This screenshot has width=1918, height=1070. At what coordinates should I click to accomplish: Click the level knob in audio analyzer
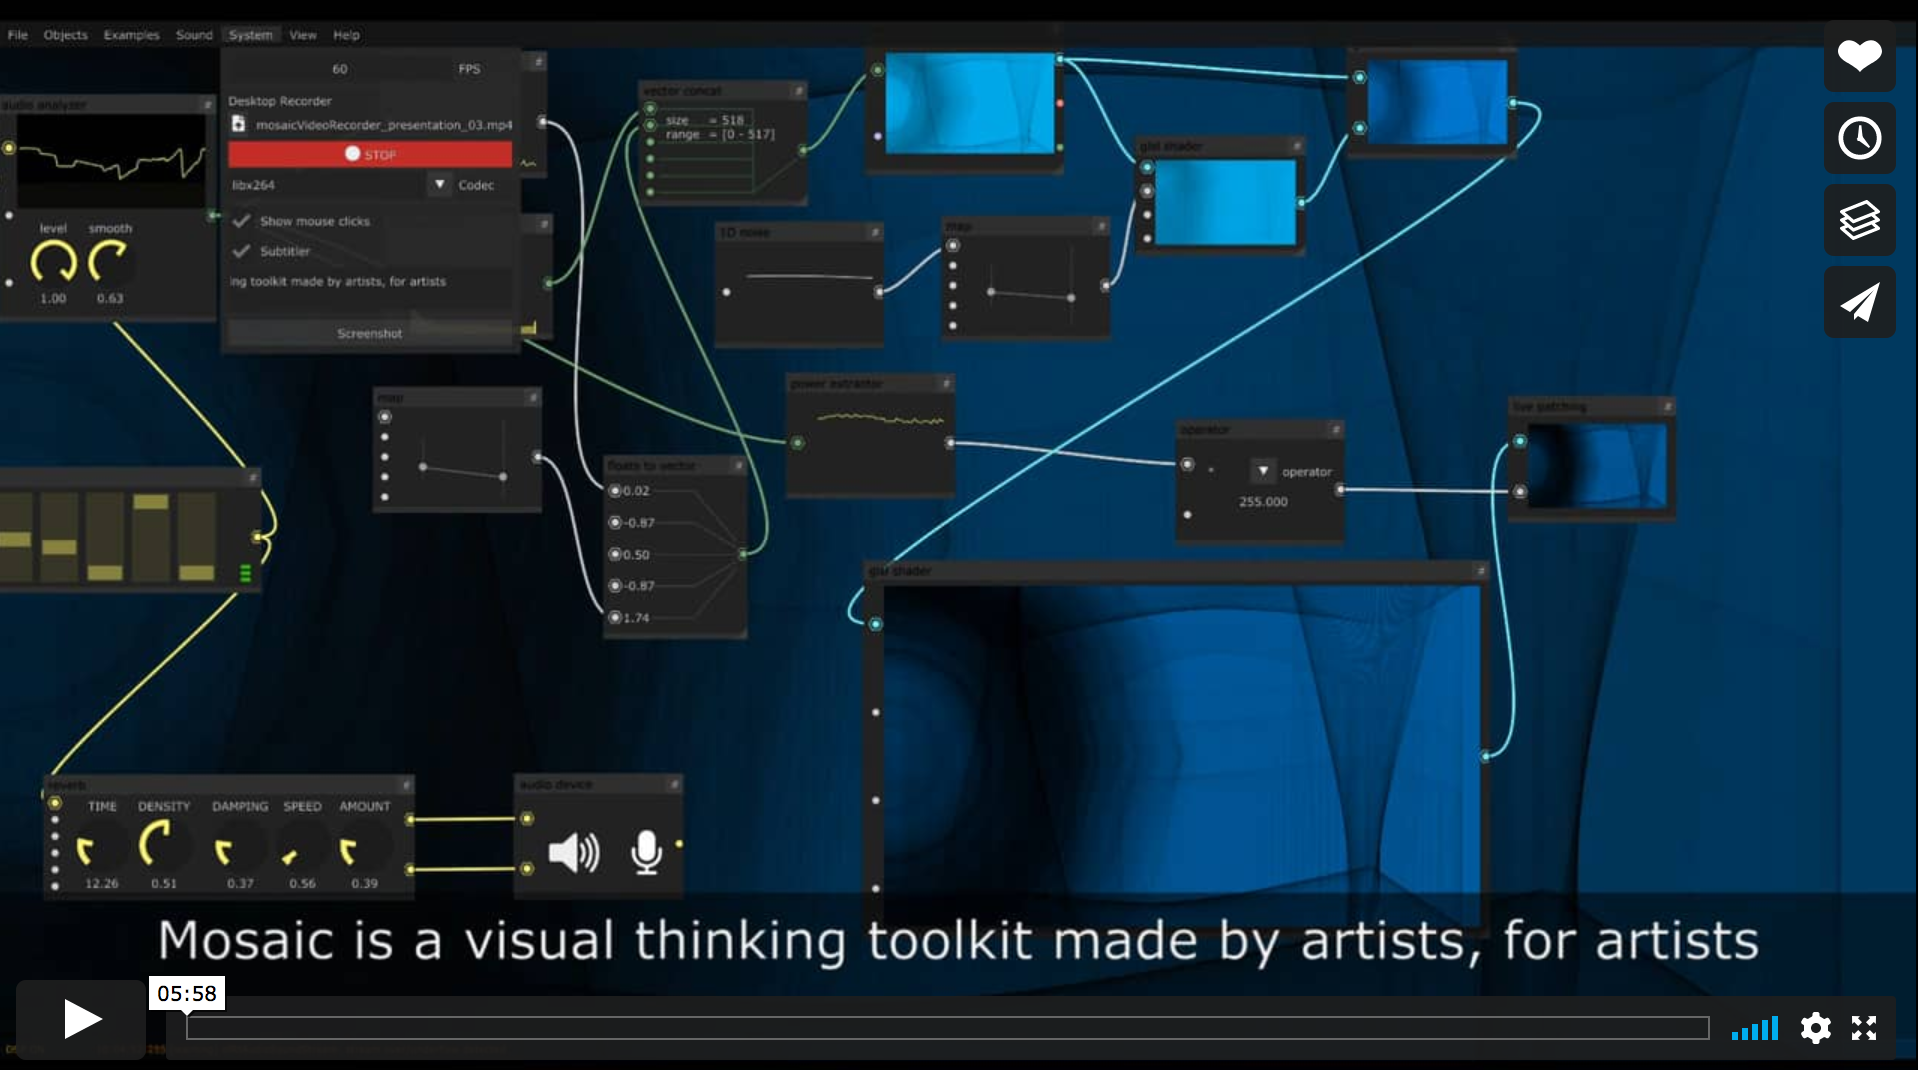[x=53, y=263]
